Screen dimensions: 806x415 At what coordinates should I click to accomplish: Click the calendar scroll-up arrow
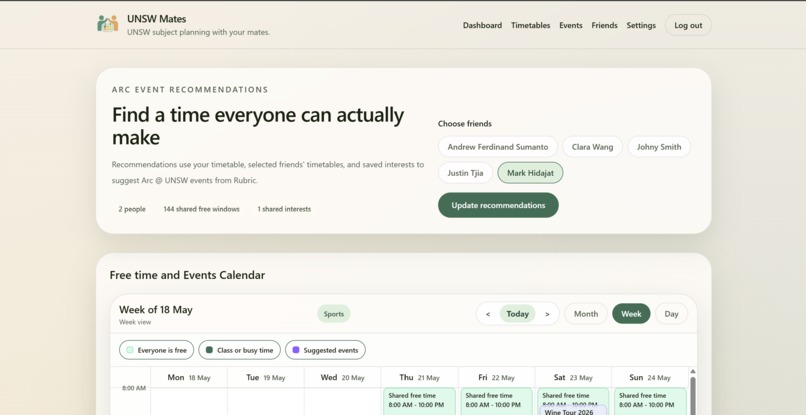692,371
